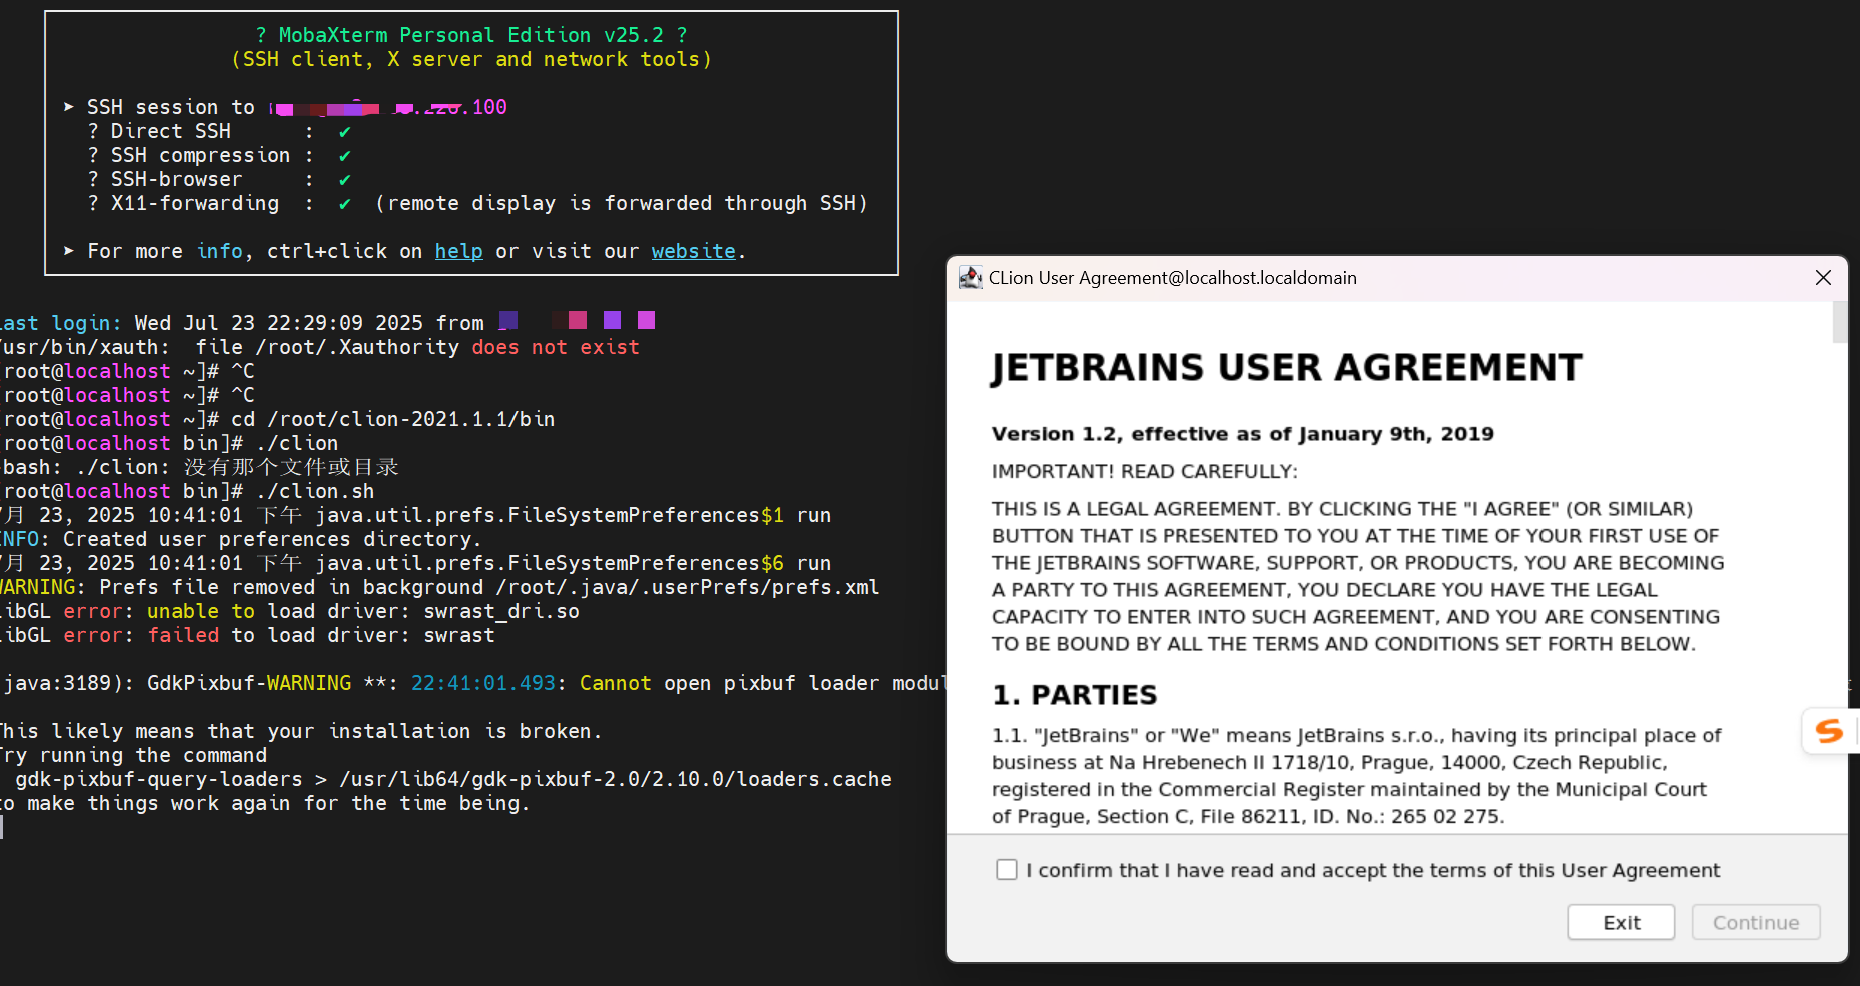Click the 'Last login' line in terminal
Screen dimensions: 1860x986
point(327,322)
